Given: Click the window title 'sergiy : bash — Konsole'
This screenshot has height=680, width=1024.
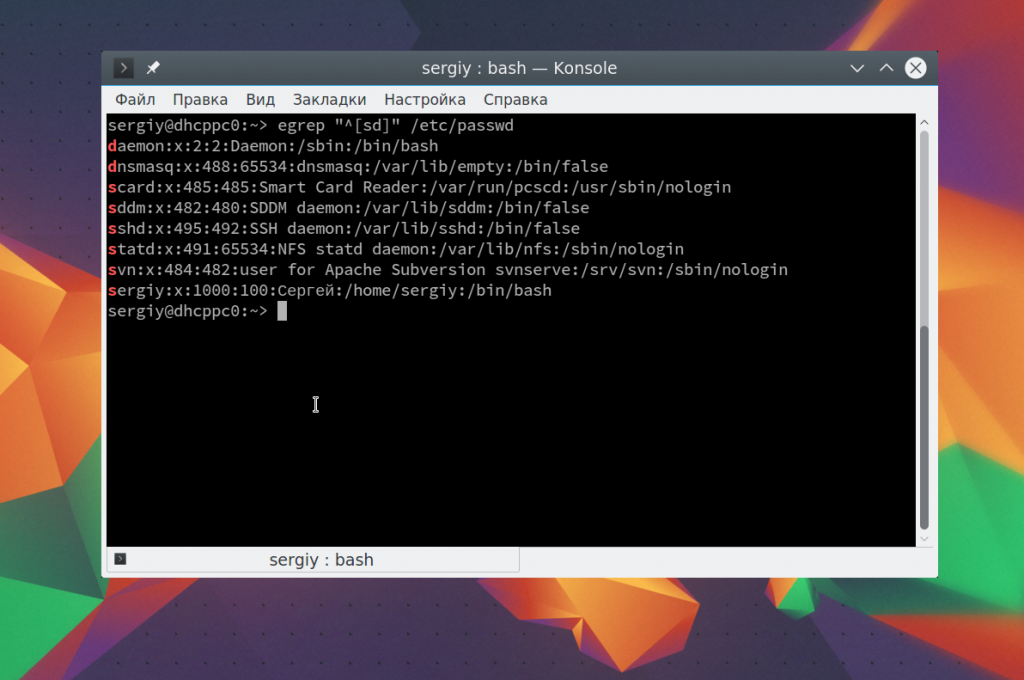Looking at the screenshot, I should click(519, 68).
